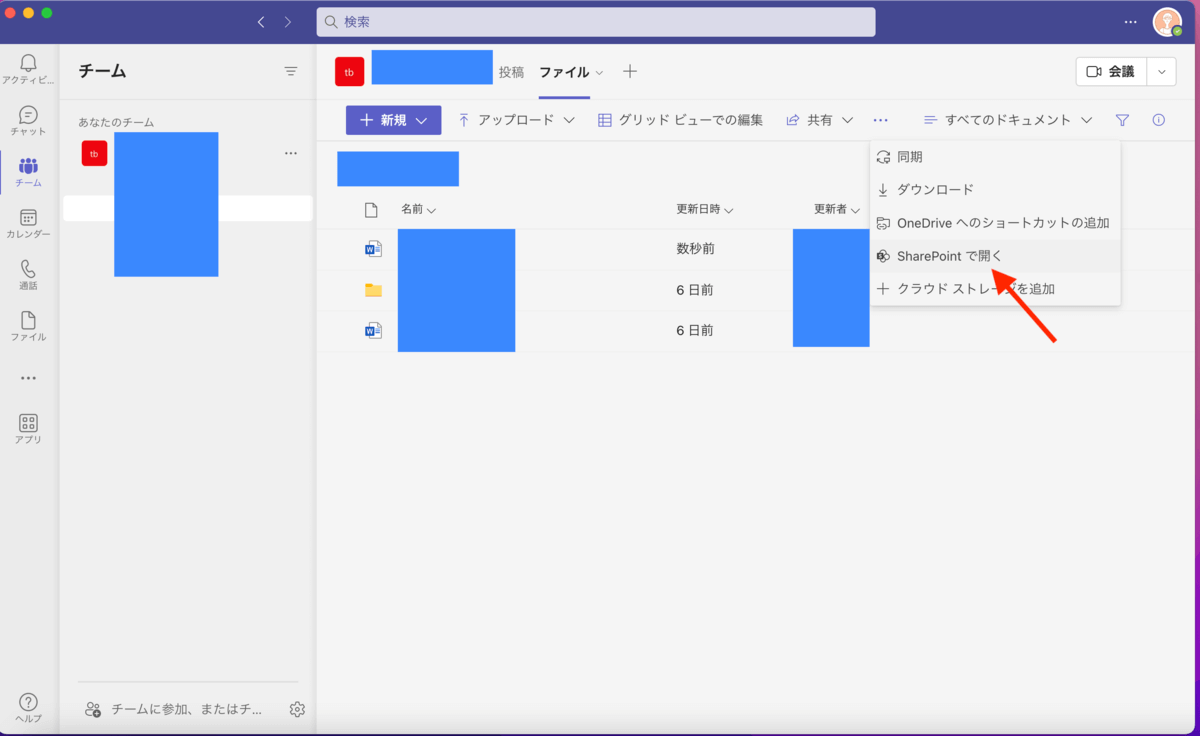Expand the 会議 button dropdown arrow
The image size is (1200, 736).
(x=1161, y=71)
